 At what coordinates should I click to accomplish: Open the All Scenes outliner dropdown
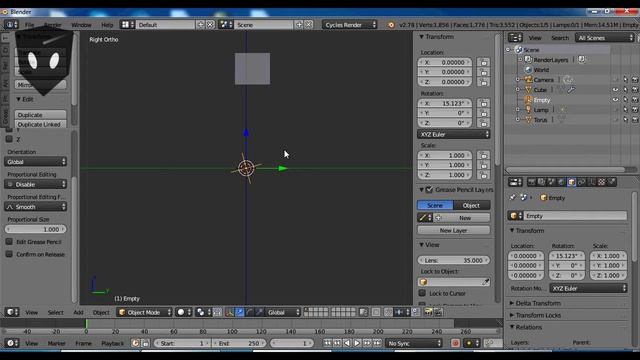coord(604,38)
